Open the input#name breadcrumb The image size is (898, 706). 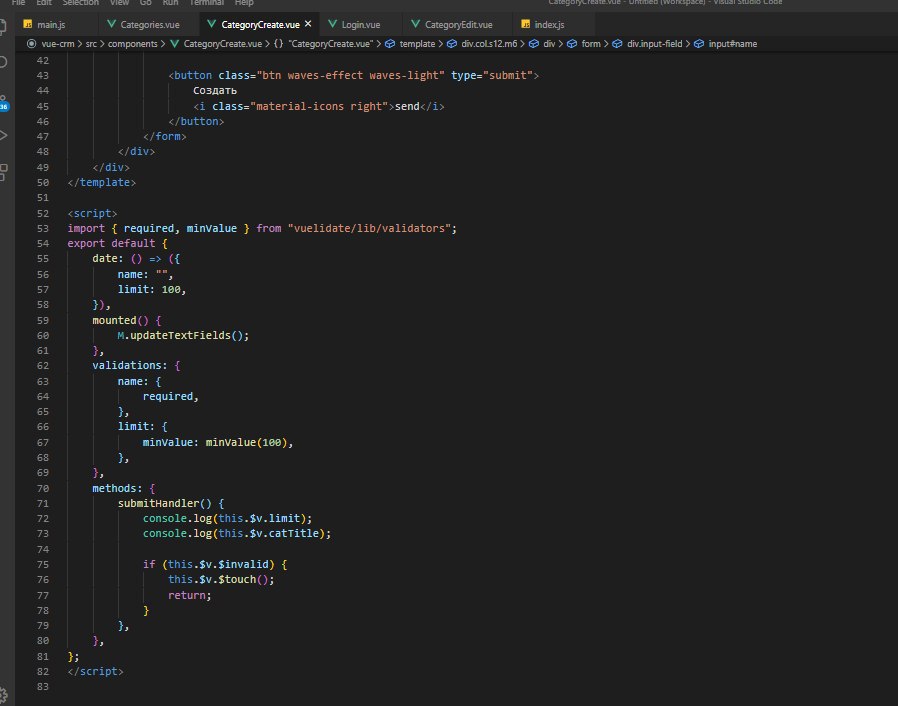pyautogui.click(x=732, y=44)
